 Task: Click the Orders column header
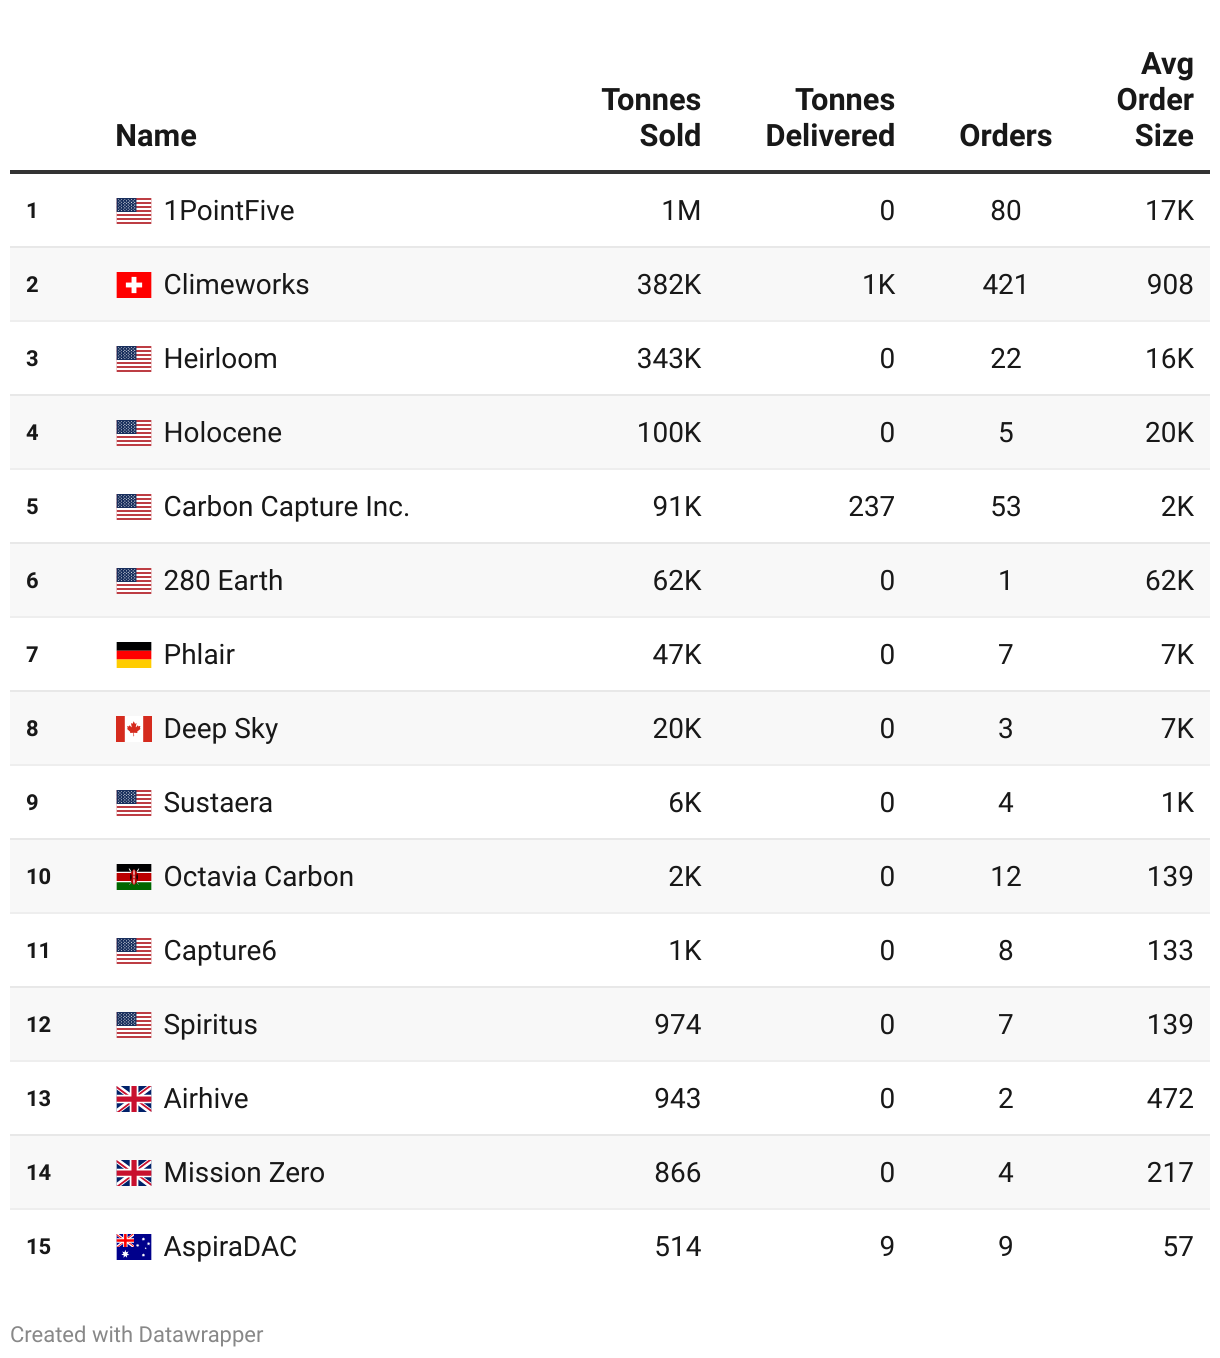click(x=1005, y=136)
